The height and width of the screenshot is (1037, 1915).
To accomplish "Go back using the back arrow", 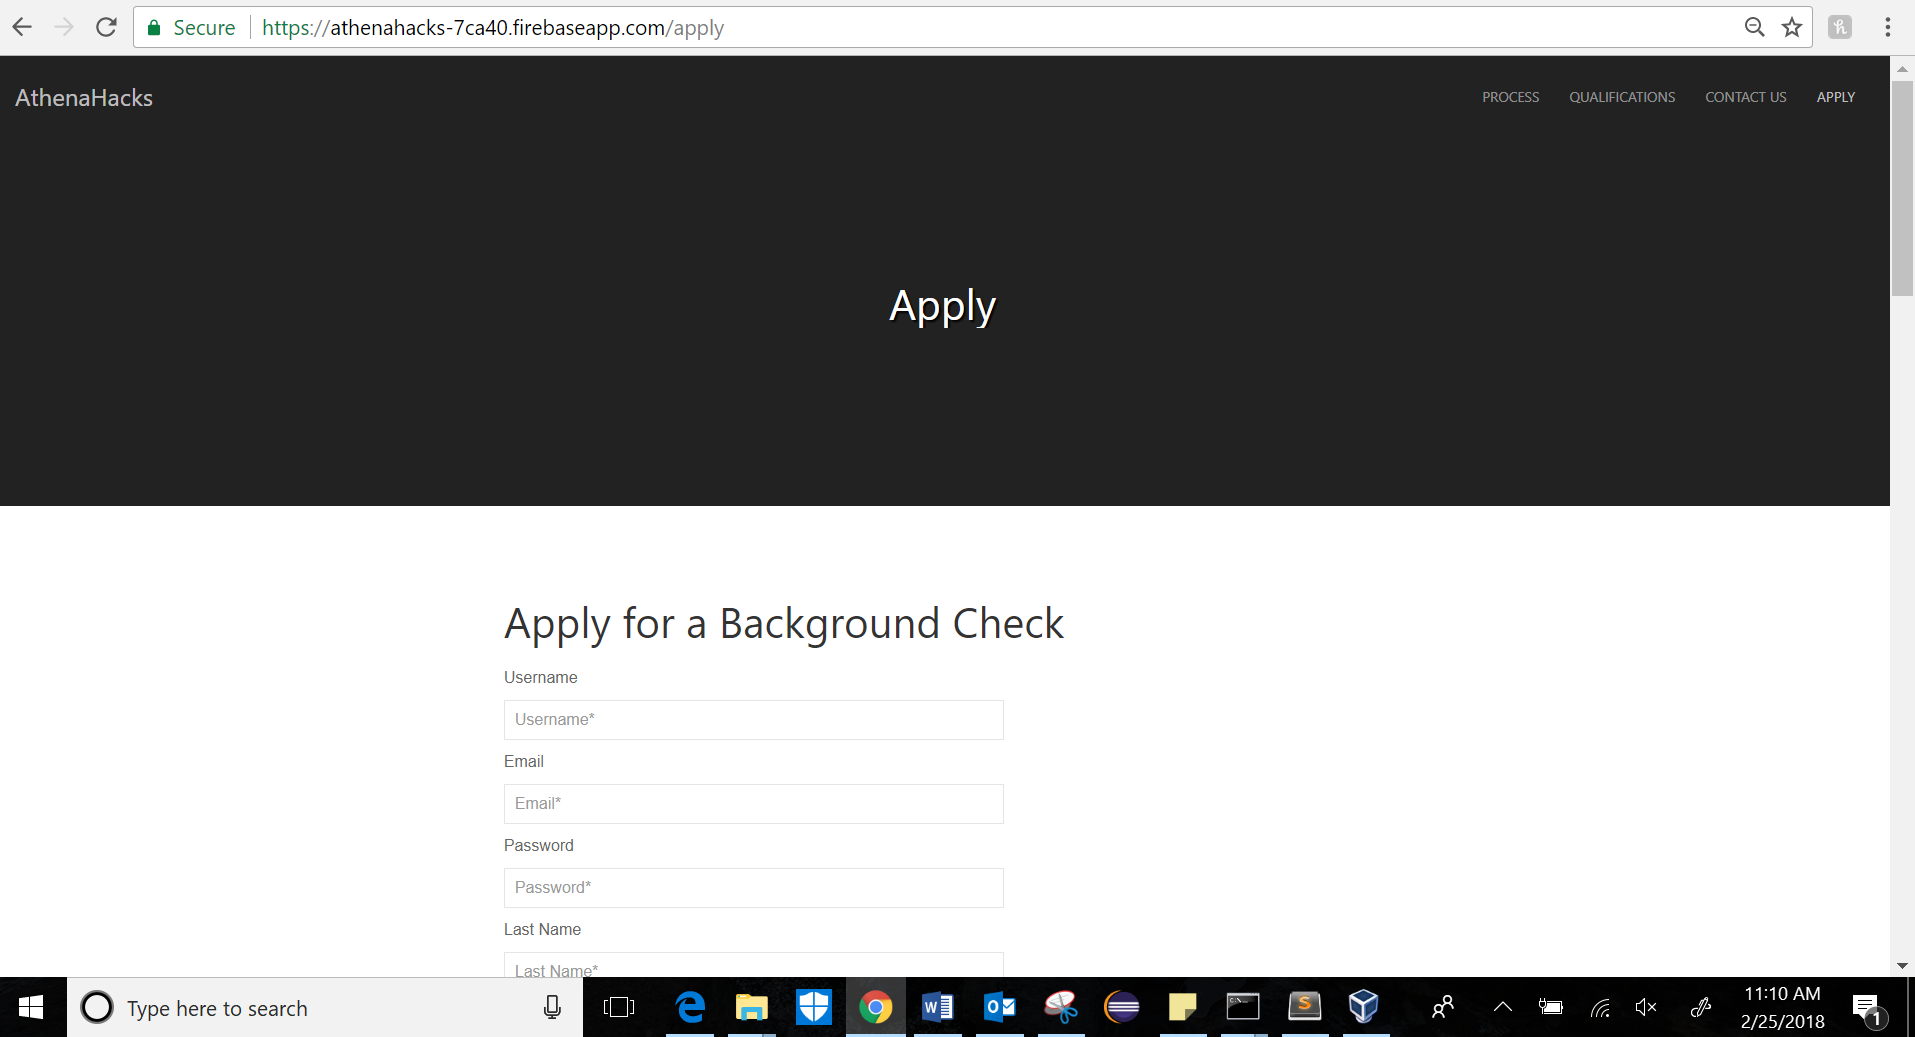I will pos(22,27).
